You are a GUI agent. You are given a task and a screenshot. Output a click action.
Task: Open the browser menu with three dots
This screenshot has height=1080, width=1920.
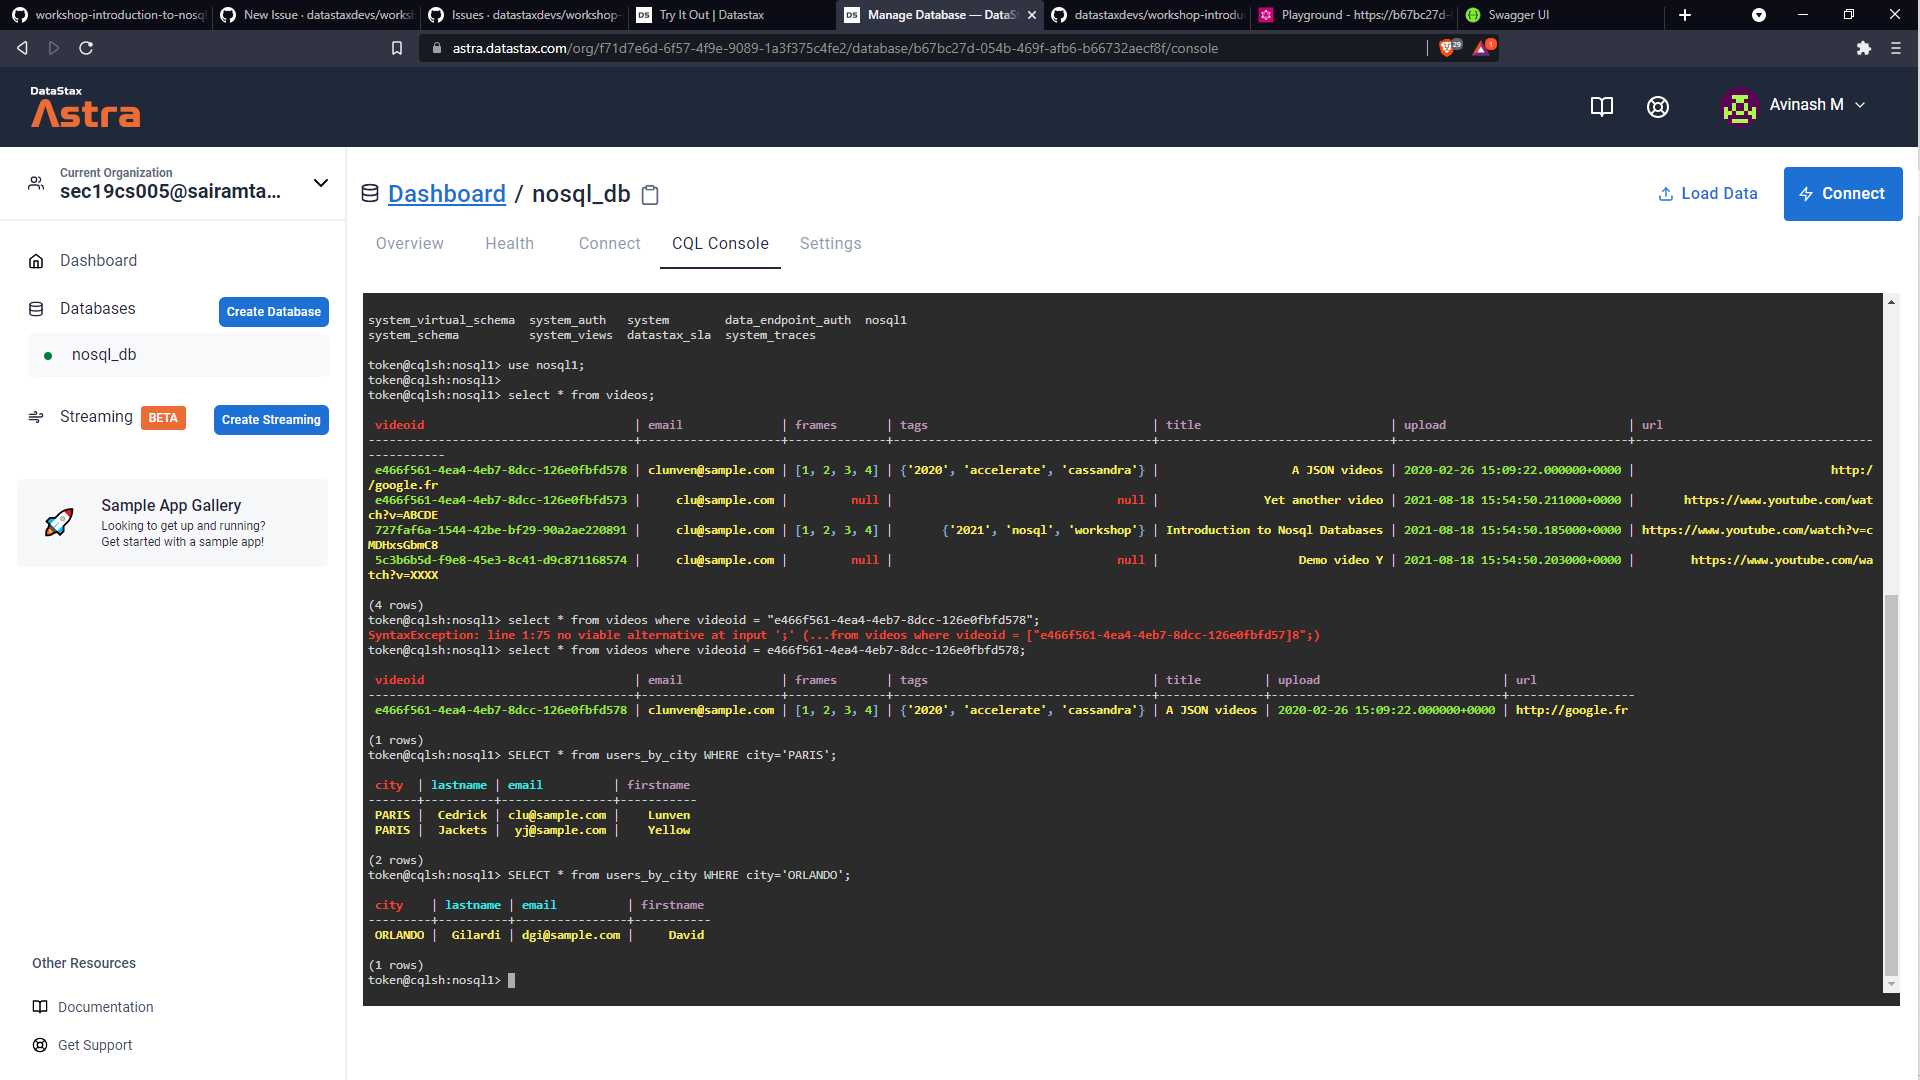(1896, 47)
